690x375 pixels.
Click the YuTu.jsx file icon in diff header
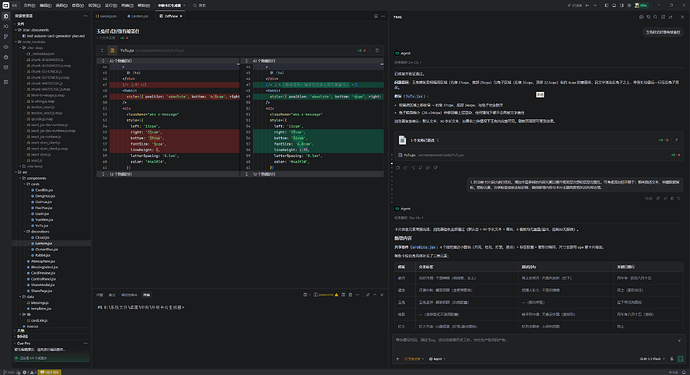coord(112,51)
